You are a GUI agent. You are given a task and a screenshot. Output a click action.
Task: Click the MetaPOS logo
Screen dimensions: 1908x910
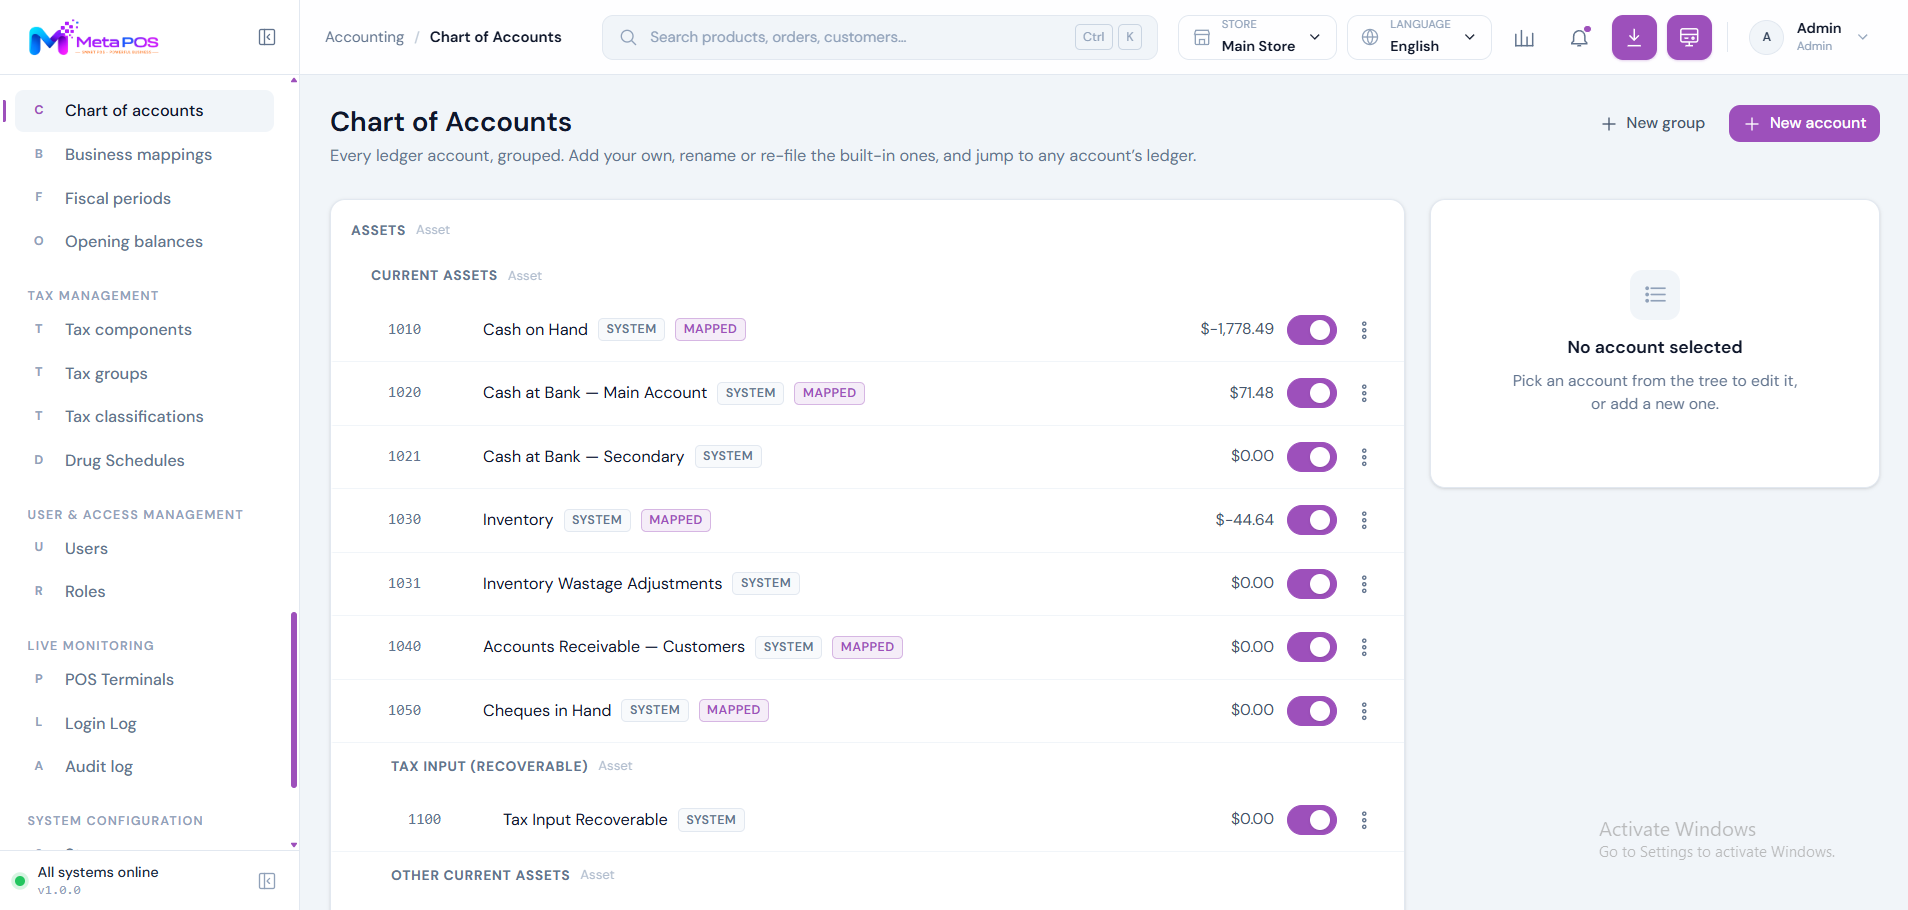(x=94, y=38)
